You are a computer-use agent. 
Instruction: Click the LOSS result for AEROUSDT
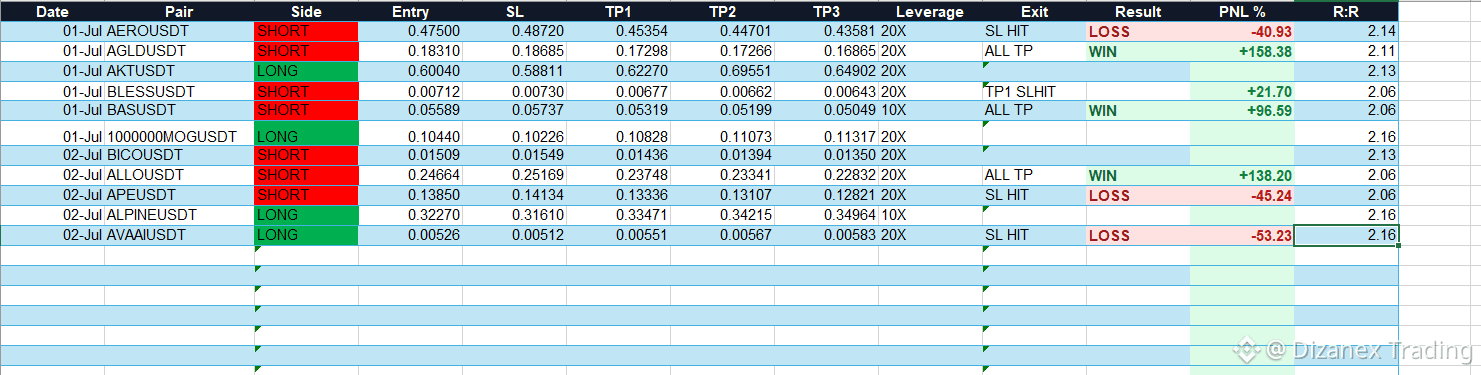(1138, 32)
